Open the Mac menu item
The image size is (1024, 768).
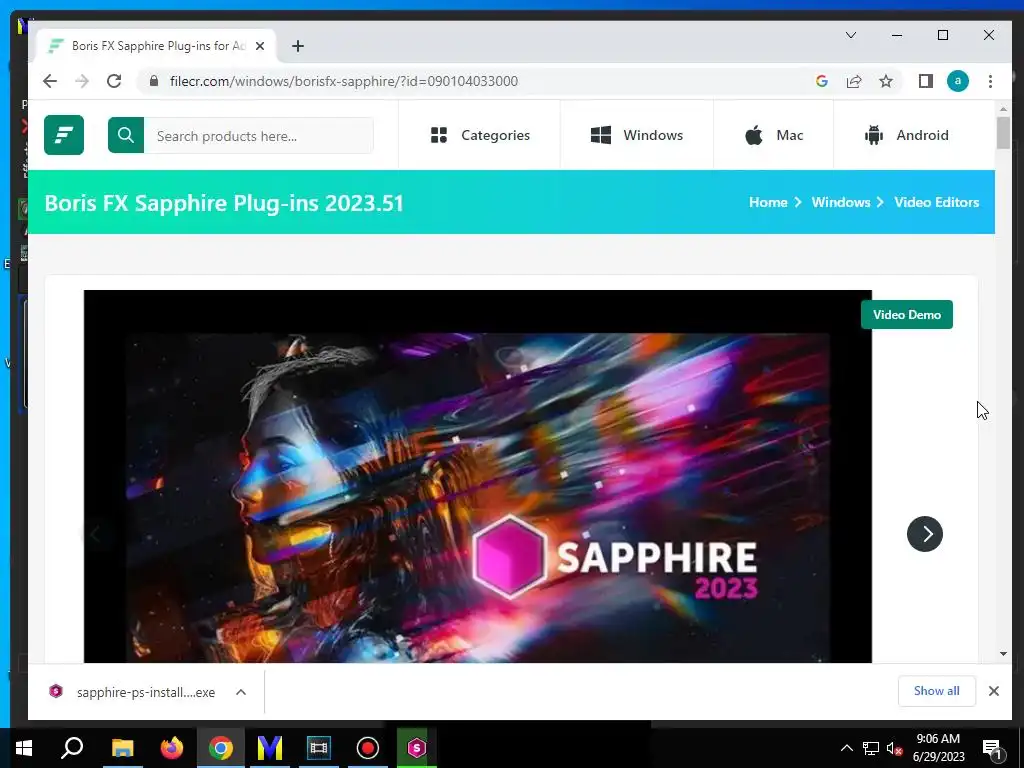[774, 135]
